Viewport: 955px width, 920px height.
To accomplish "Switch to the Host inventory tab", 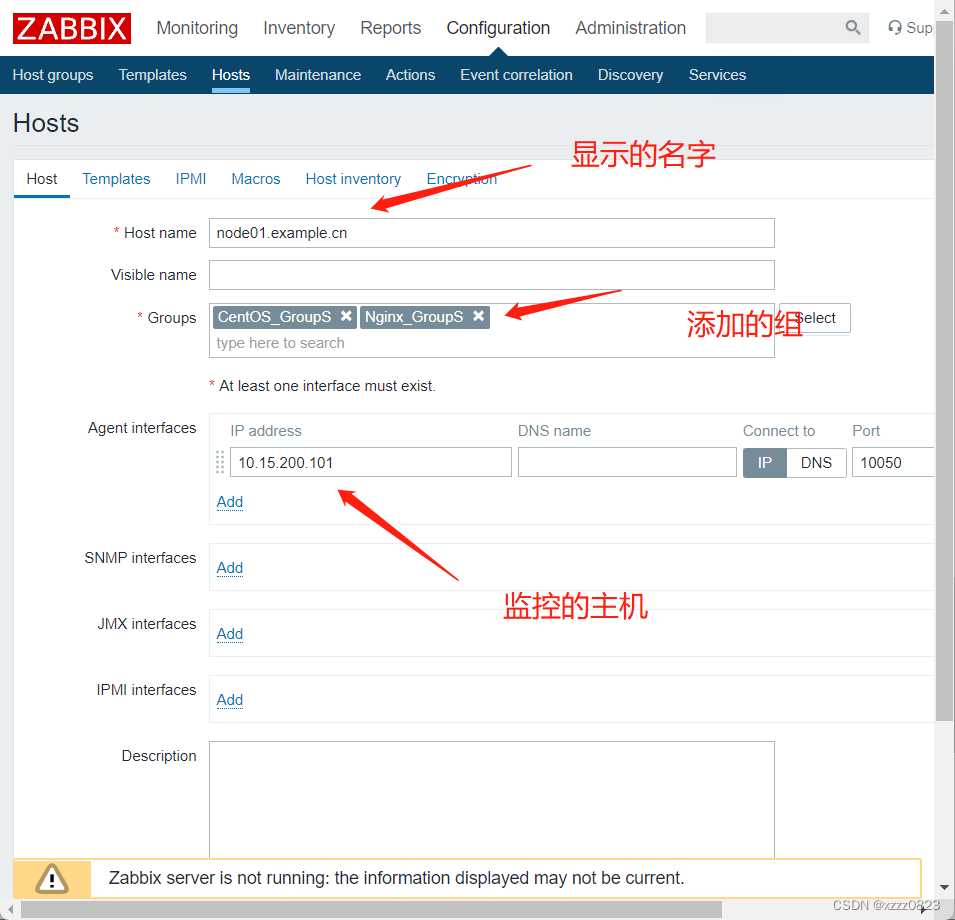I will click(x=353, y=179).
